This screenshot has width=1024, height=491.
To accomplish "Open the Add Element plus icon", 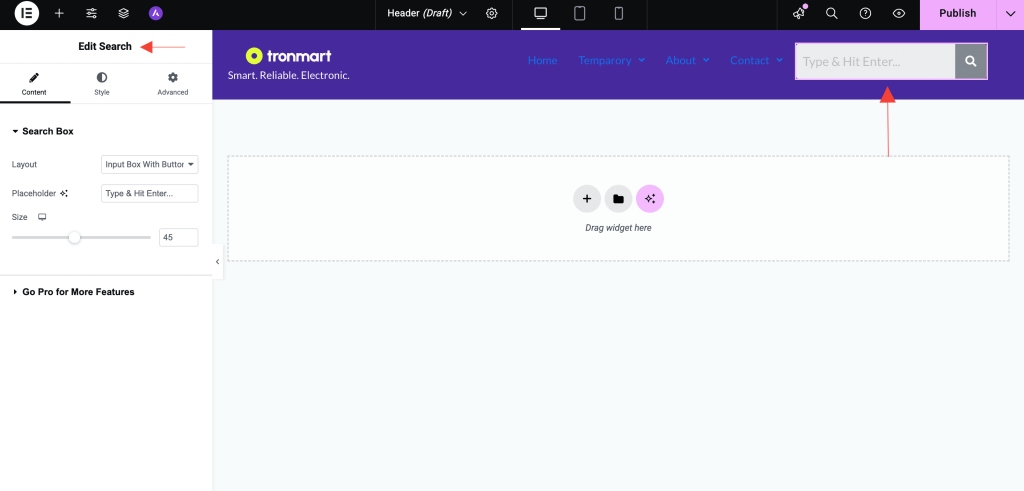I will (59, 14).
